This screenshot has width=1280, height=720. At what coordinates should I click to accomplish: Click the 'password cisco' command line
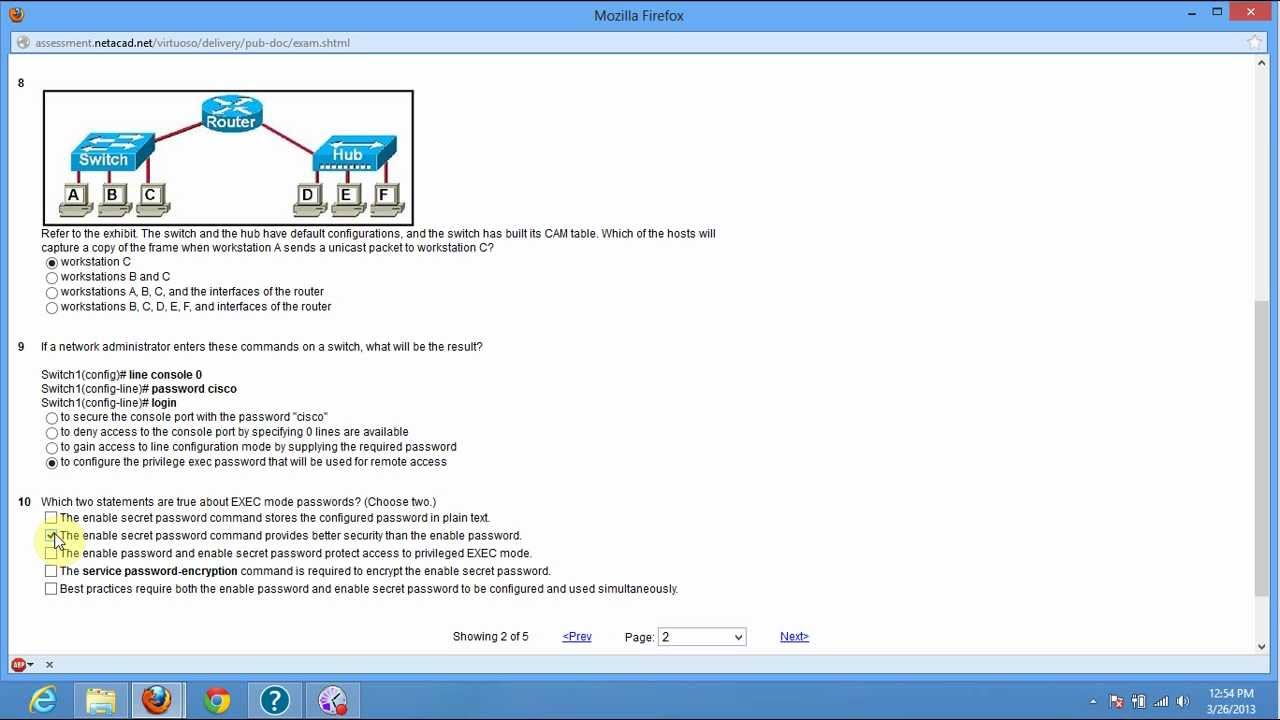[x=139, y=389]
